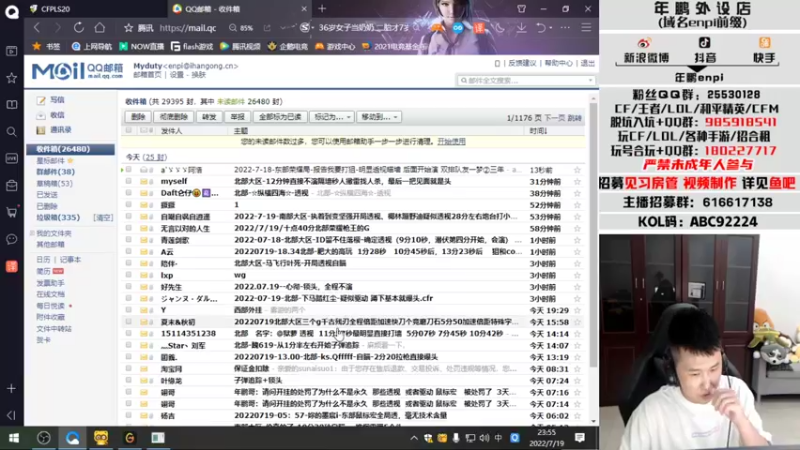Viewport: 800px width, 450px height.
Task: Click 清空 link beside 垃圾箱
Action: pos(103,218)
